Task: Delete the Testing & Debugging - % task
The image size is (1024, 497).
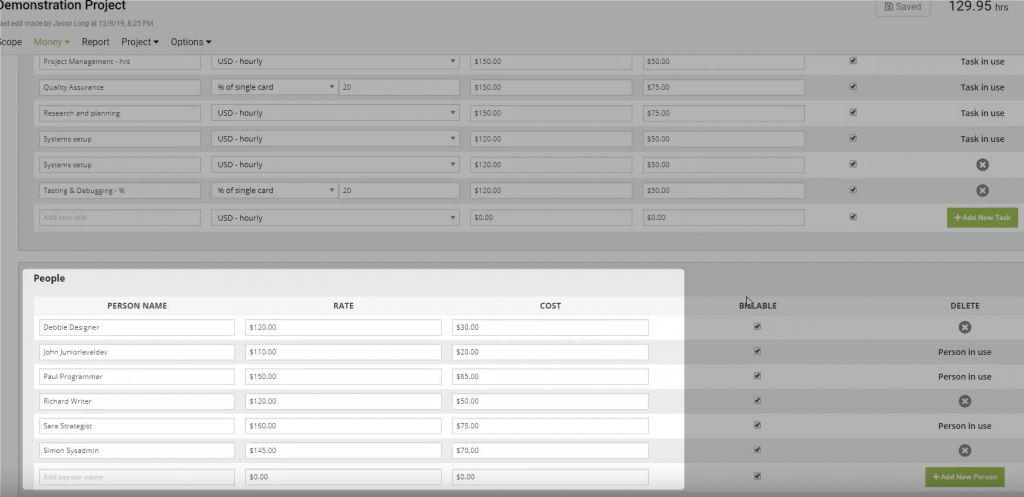Action: click(x=982, y=191)
